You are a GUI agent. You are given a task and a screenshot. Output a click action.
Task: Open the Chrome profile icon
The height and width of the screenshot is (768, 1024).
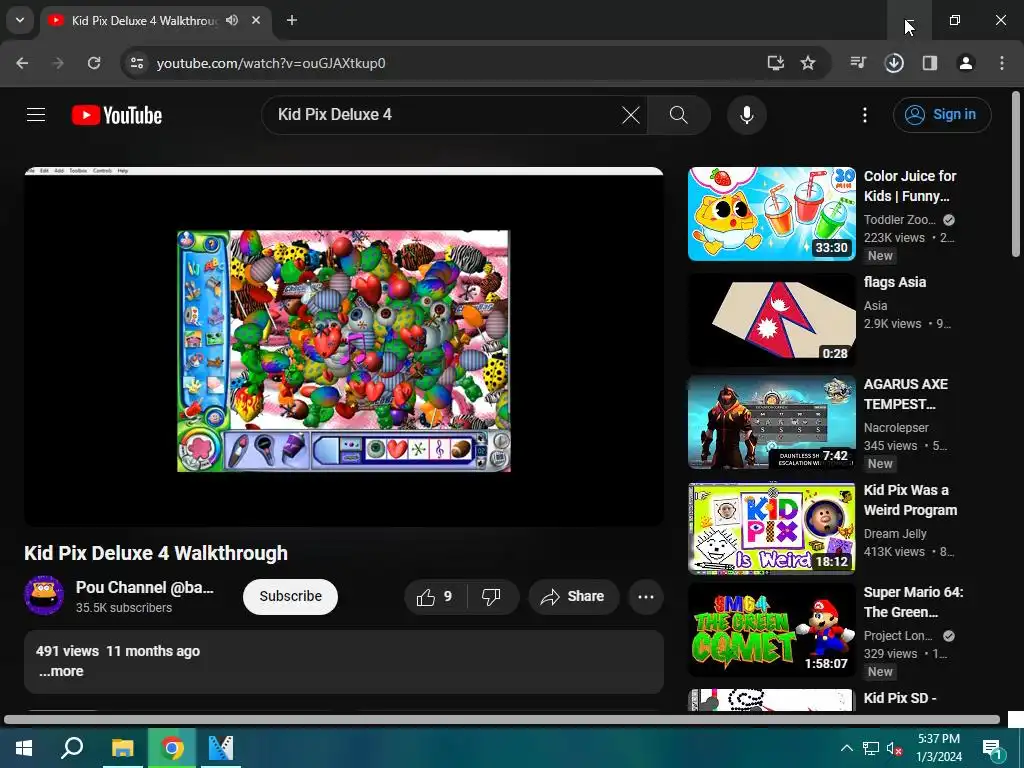[x=966, y=63]
